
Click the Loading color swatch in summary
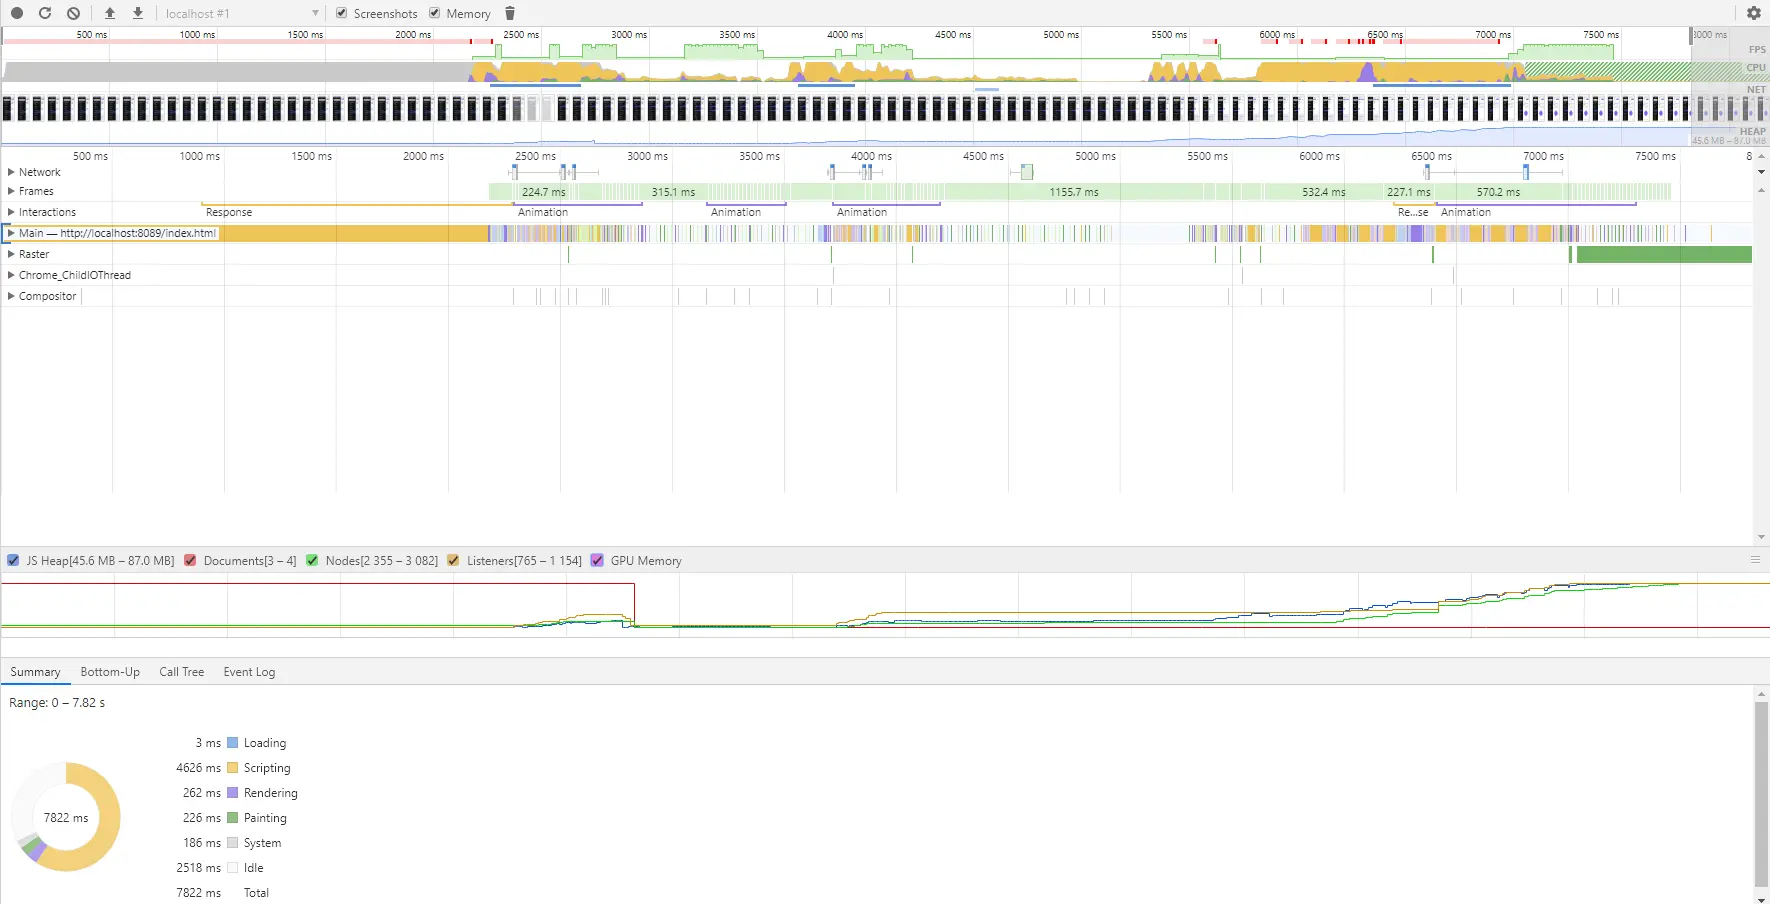[232, 743]
